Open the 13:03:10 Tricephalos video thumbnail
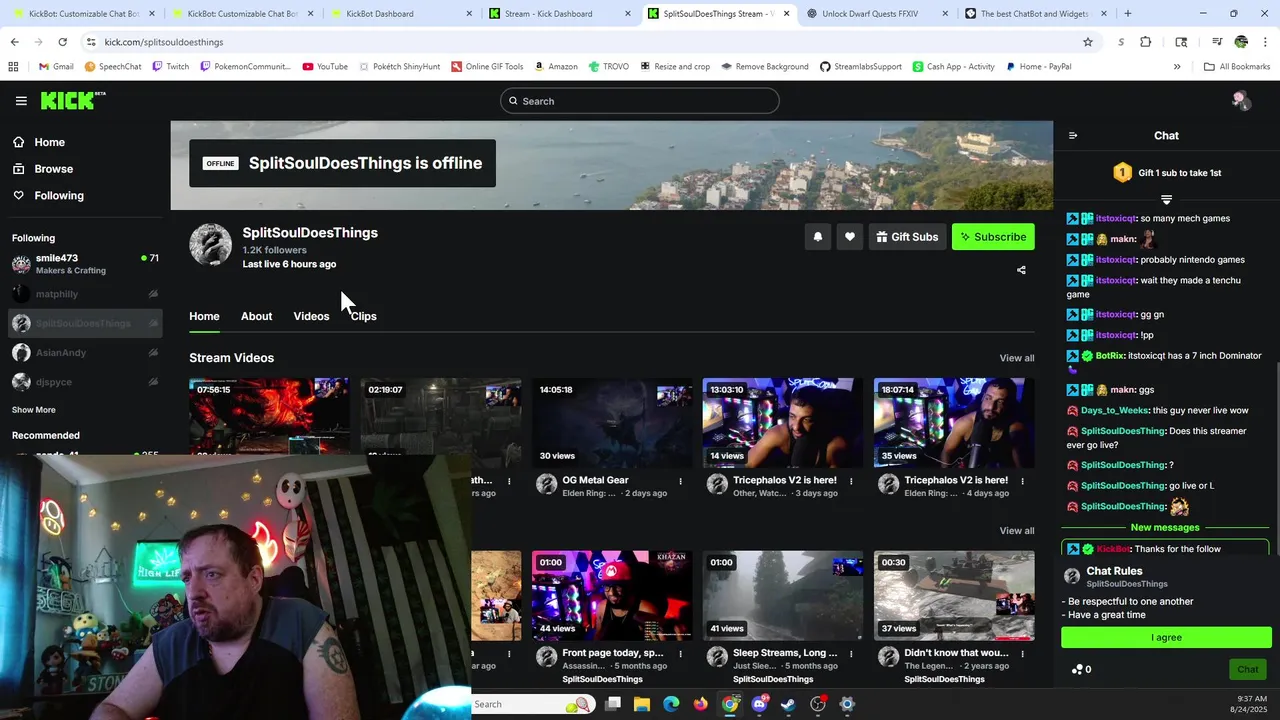The height and width of the screenshot is (720, 1280). click(783, 423)
